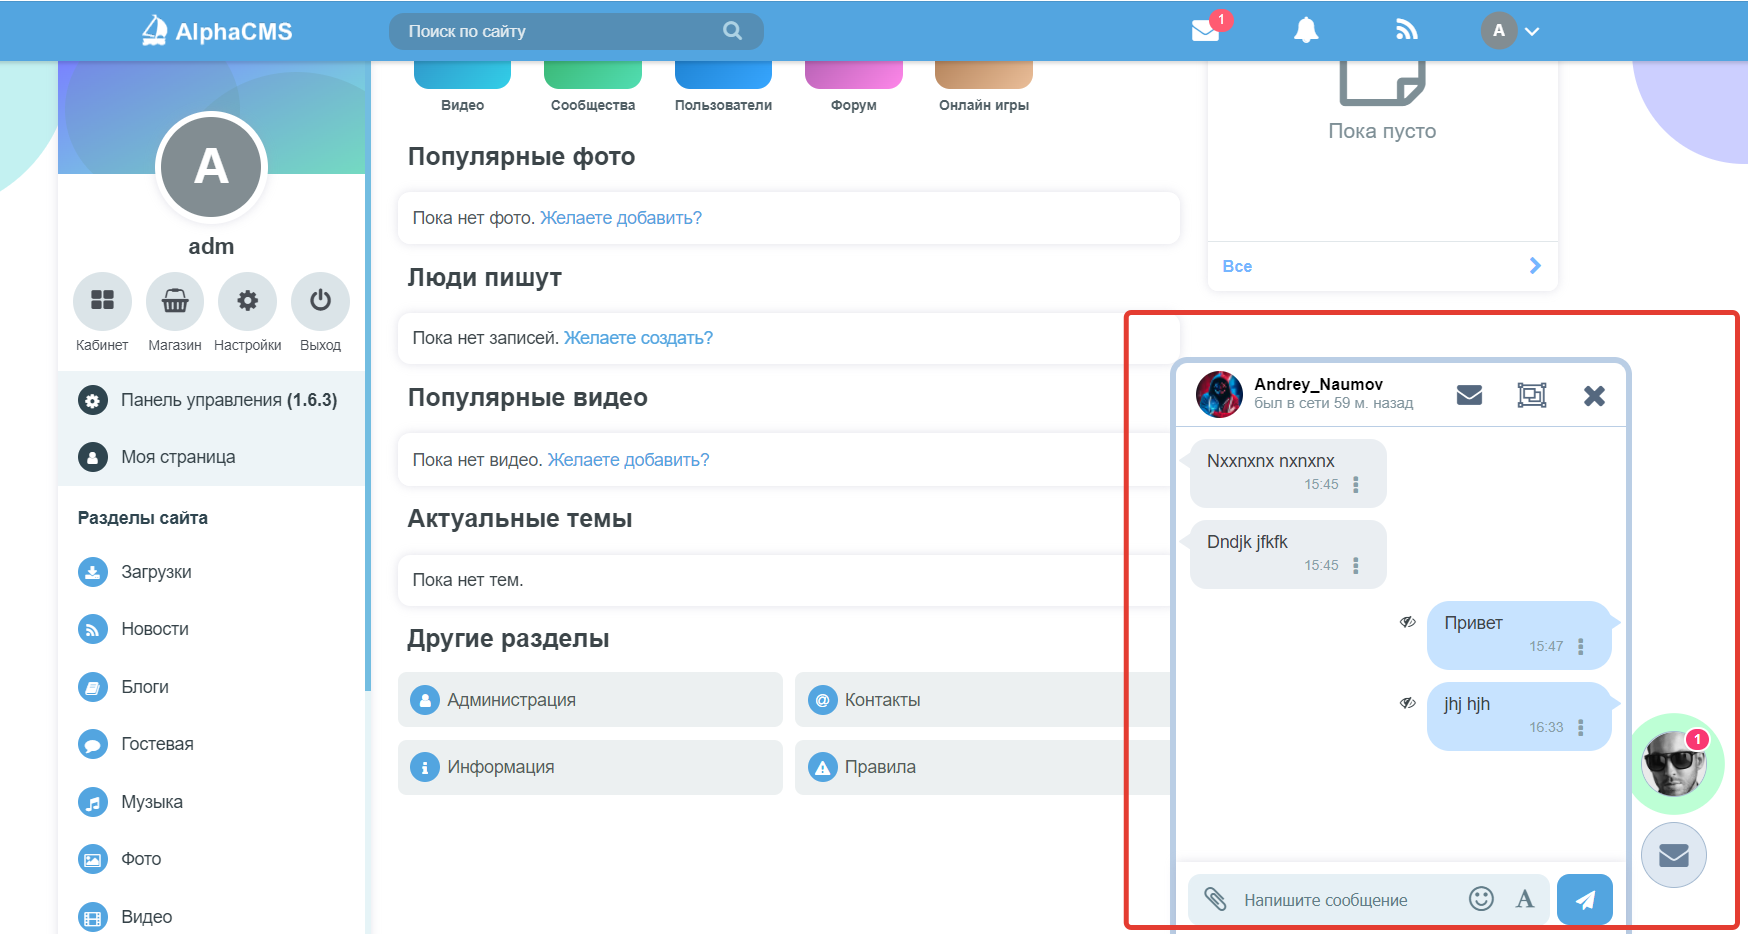Open the Информация section
This screenshot has height=934, width=1748.
click(590, 767)
